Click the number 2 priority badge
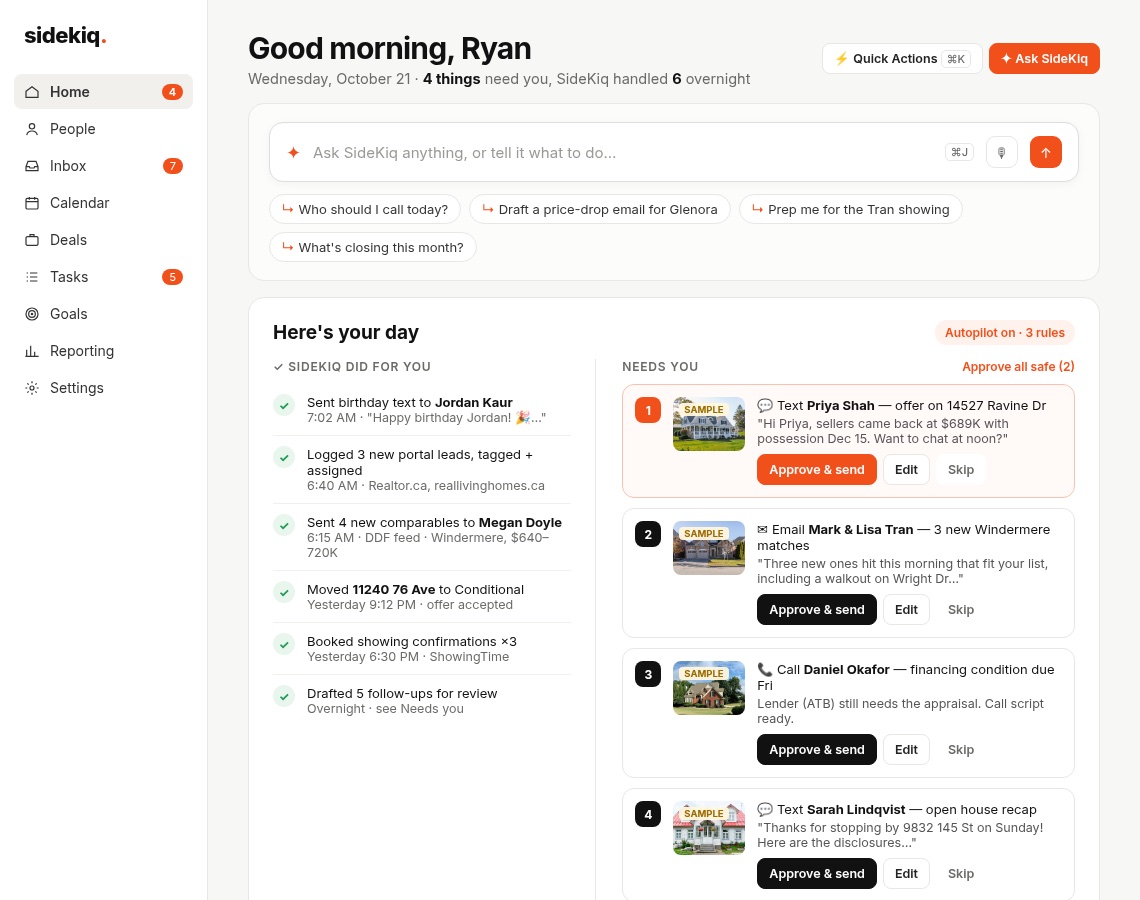 648,534
